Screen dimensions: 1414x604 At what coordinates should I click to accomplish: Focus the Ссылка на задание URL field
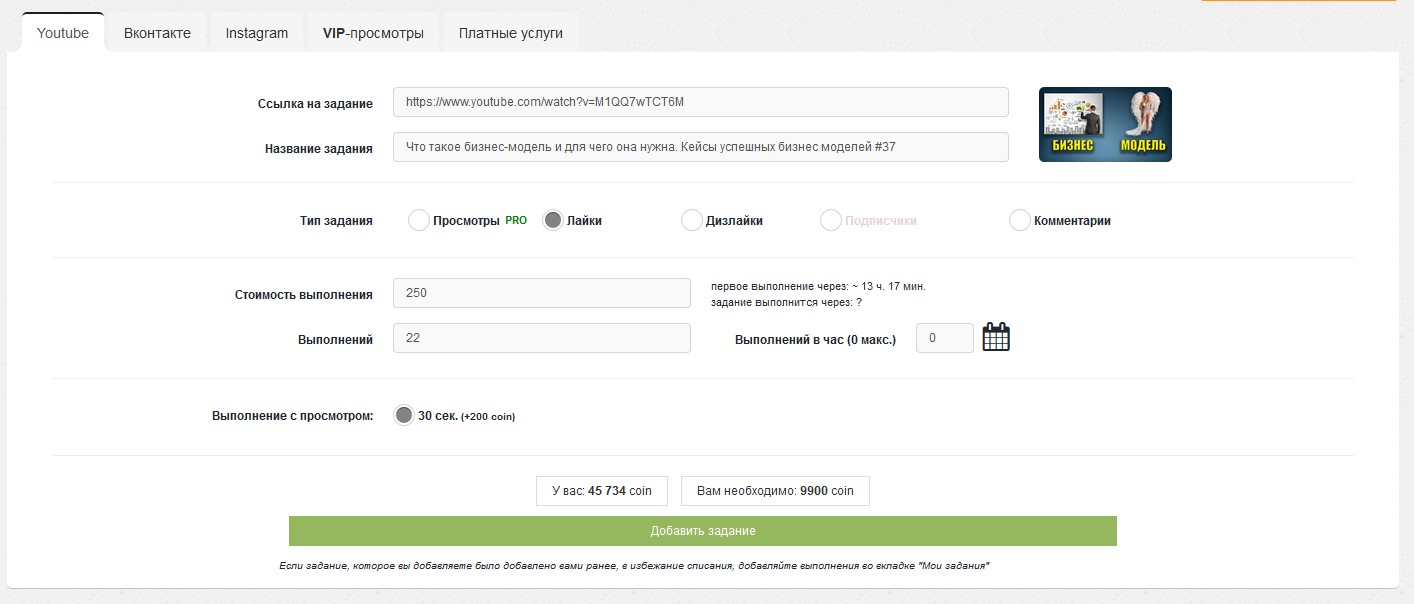coord(700,103)
